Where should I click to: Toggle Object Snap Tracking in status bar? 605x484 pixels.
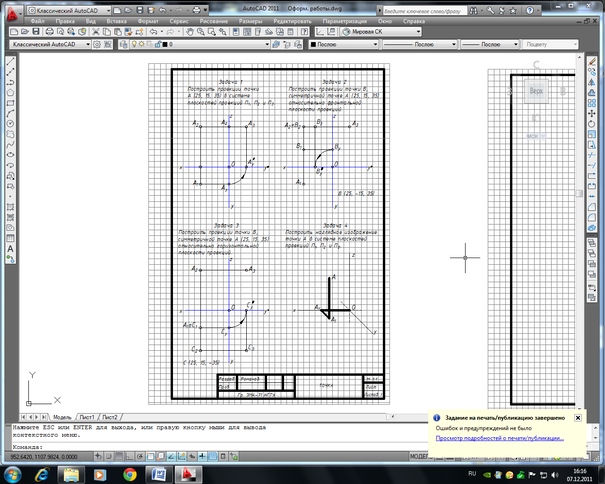pyautogui.click(x=171, y=457)
